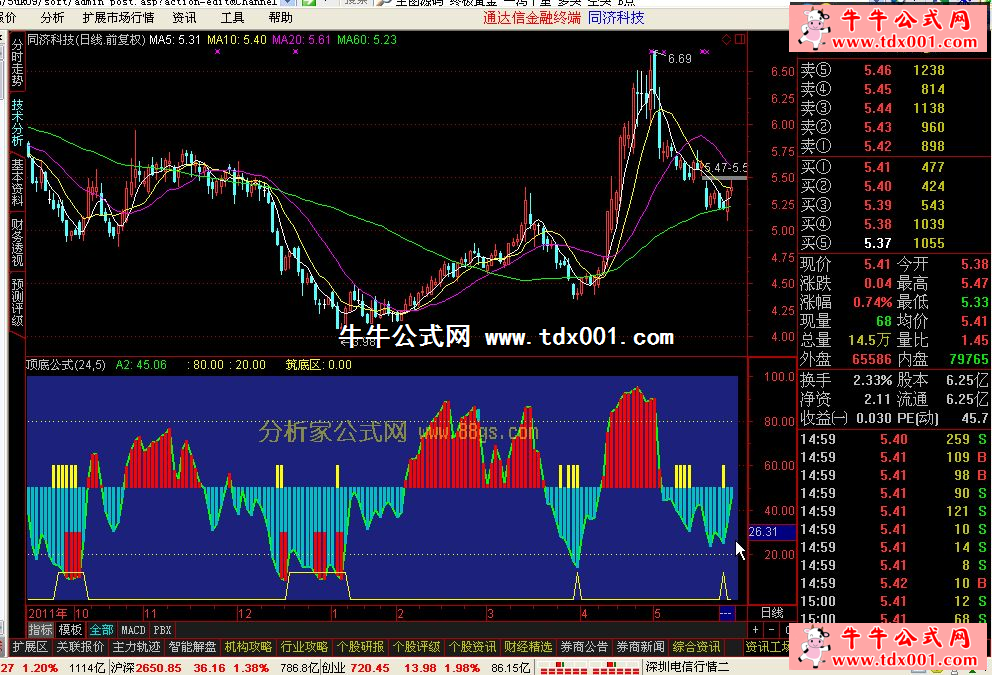Viewport: 992px width, 675px height.
Task: Open the 资讯 menu
Action: click(x=184, y=18)
